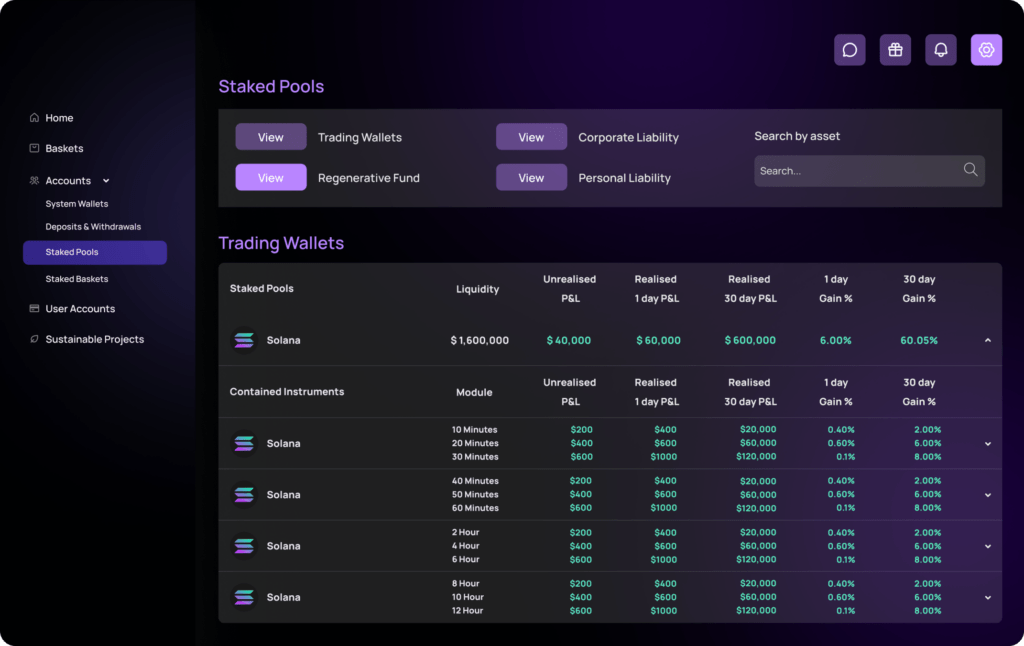
Task: Open the chat messages icon
Action: pyautogui.click(x=850, y=50)
